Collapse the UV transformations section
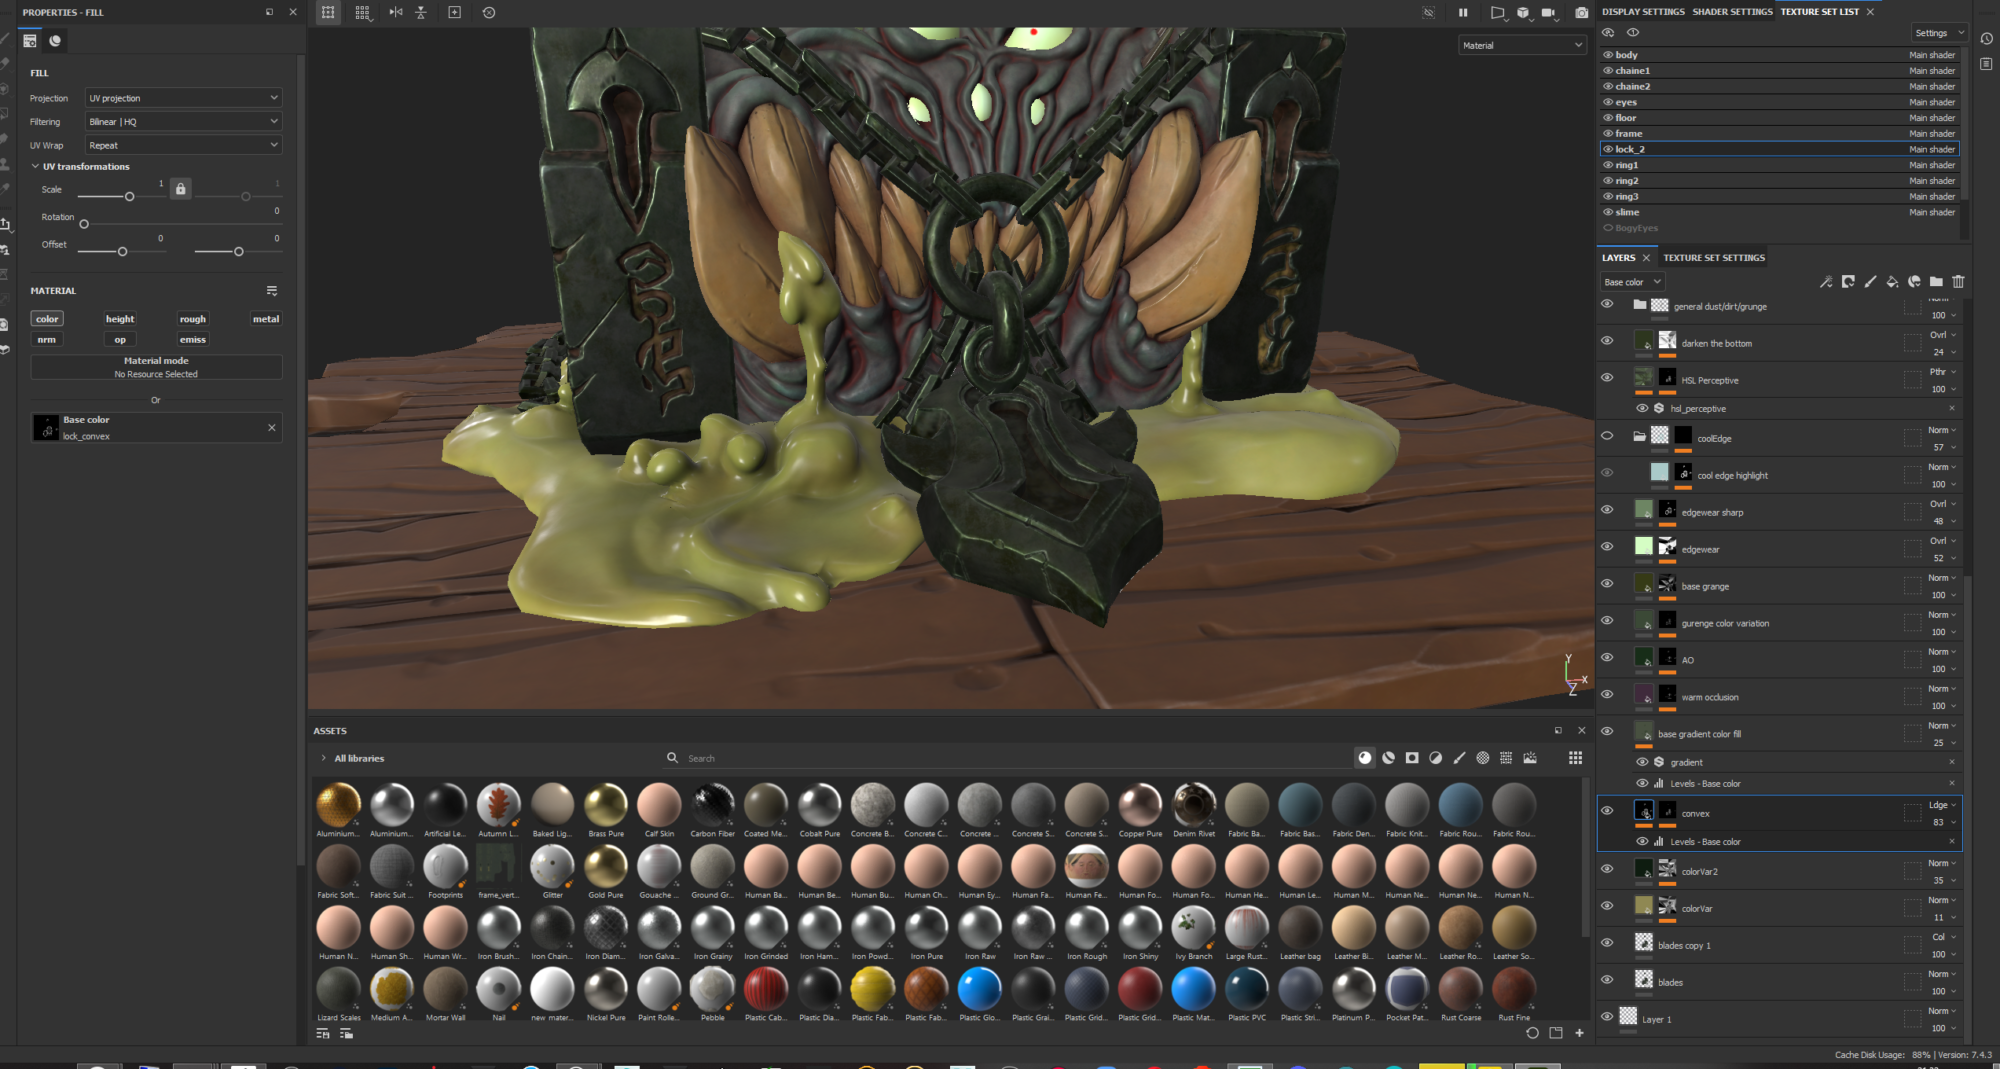2000x1069 pixels. [x=35, y=167]
